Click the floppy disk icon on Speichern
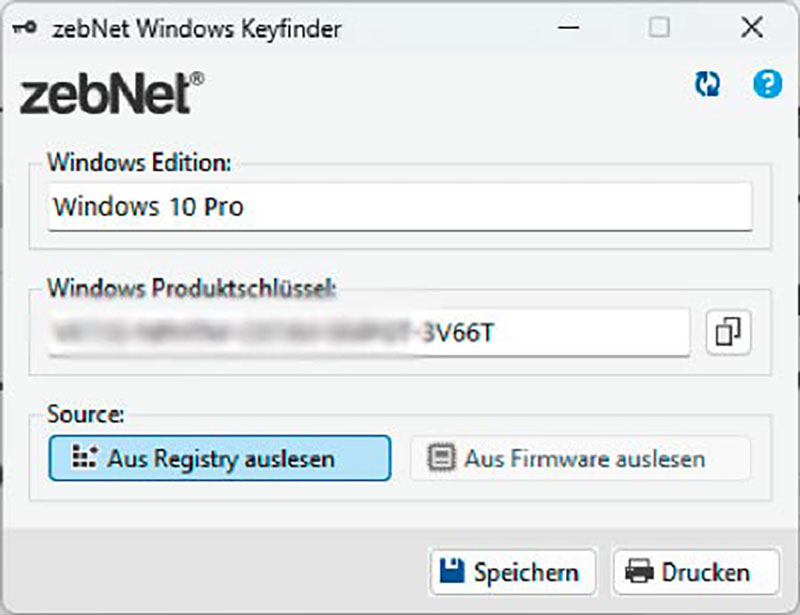 (x=453, y=572)
